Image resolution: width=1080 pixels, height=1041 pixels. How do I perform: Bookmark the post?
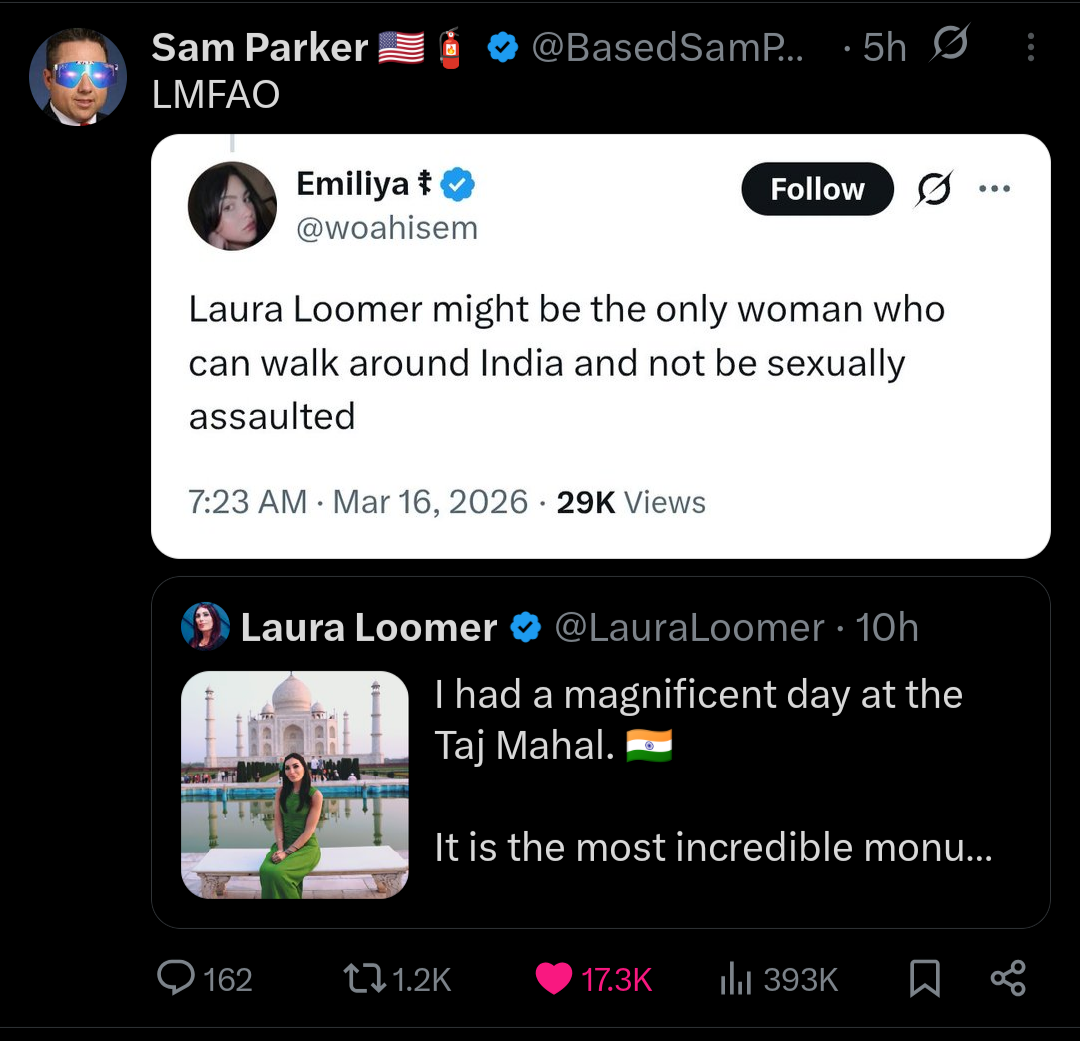point(923,979)
